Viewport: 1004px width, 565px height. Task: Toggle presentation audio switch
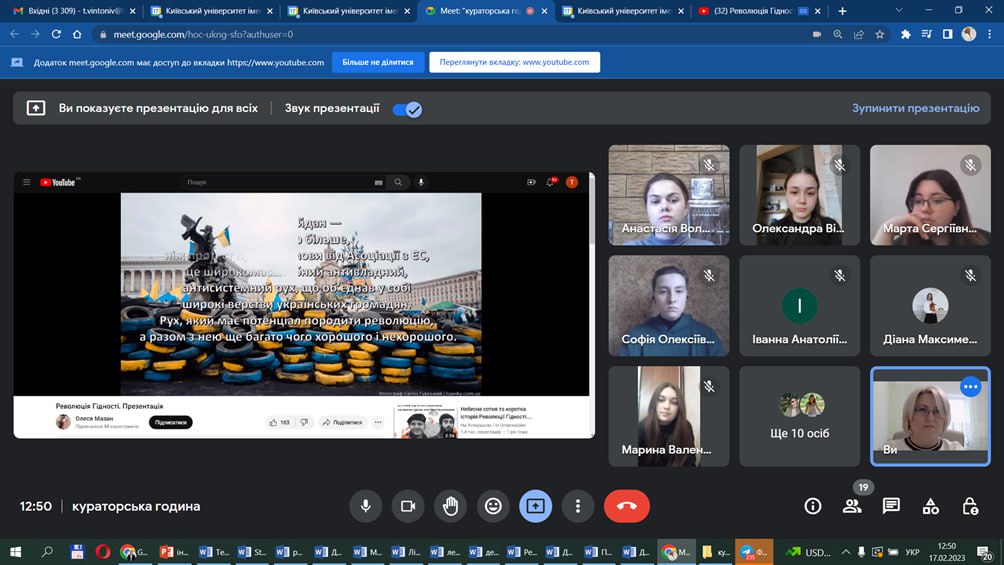[407, 109]
